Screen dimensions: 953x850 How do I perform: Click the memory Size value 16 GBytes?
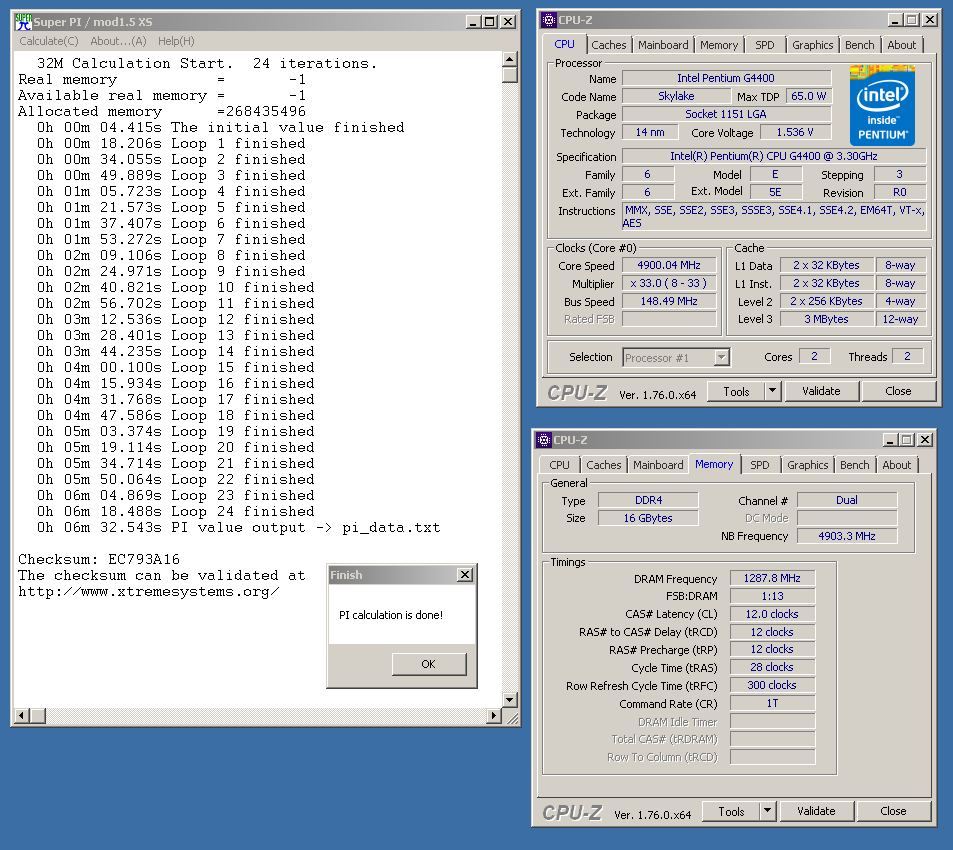tap(648, 518)
